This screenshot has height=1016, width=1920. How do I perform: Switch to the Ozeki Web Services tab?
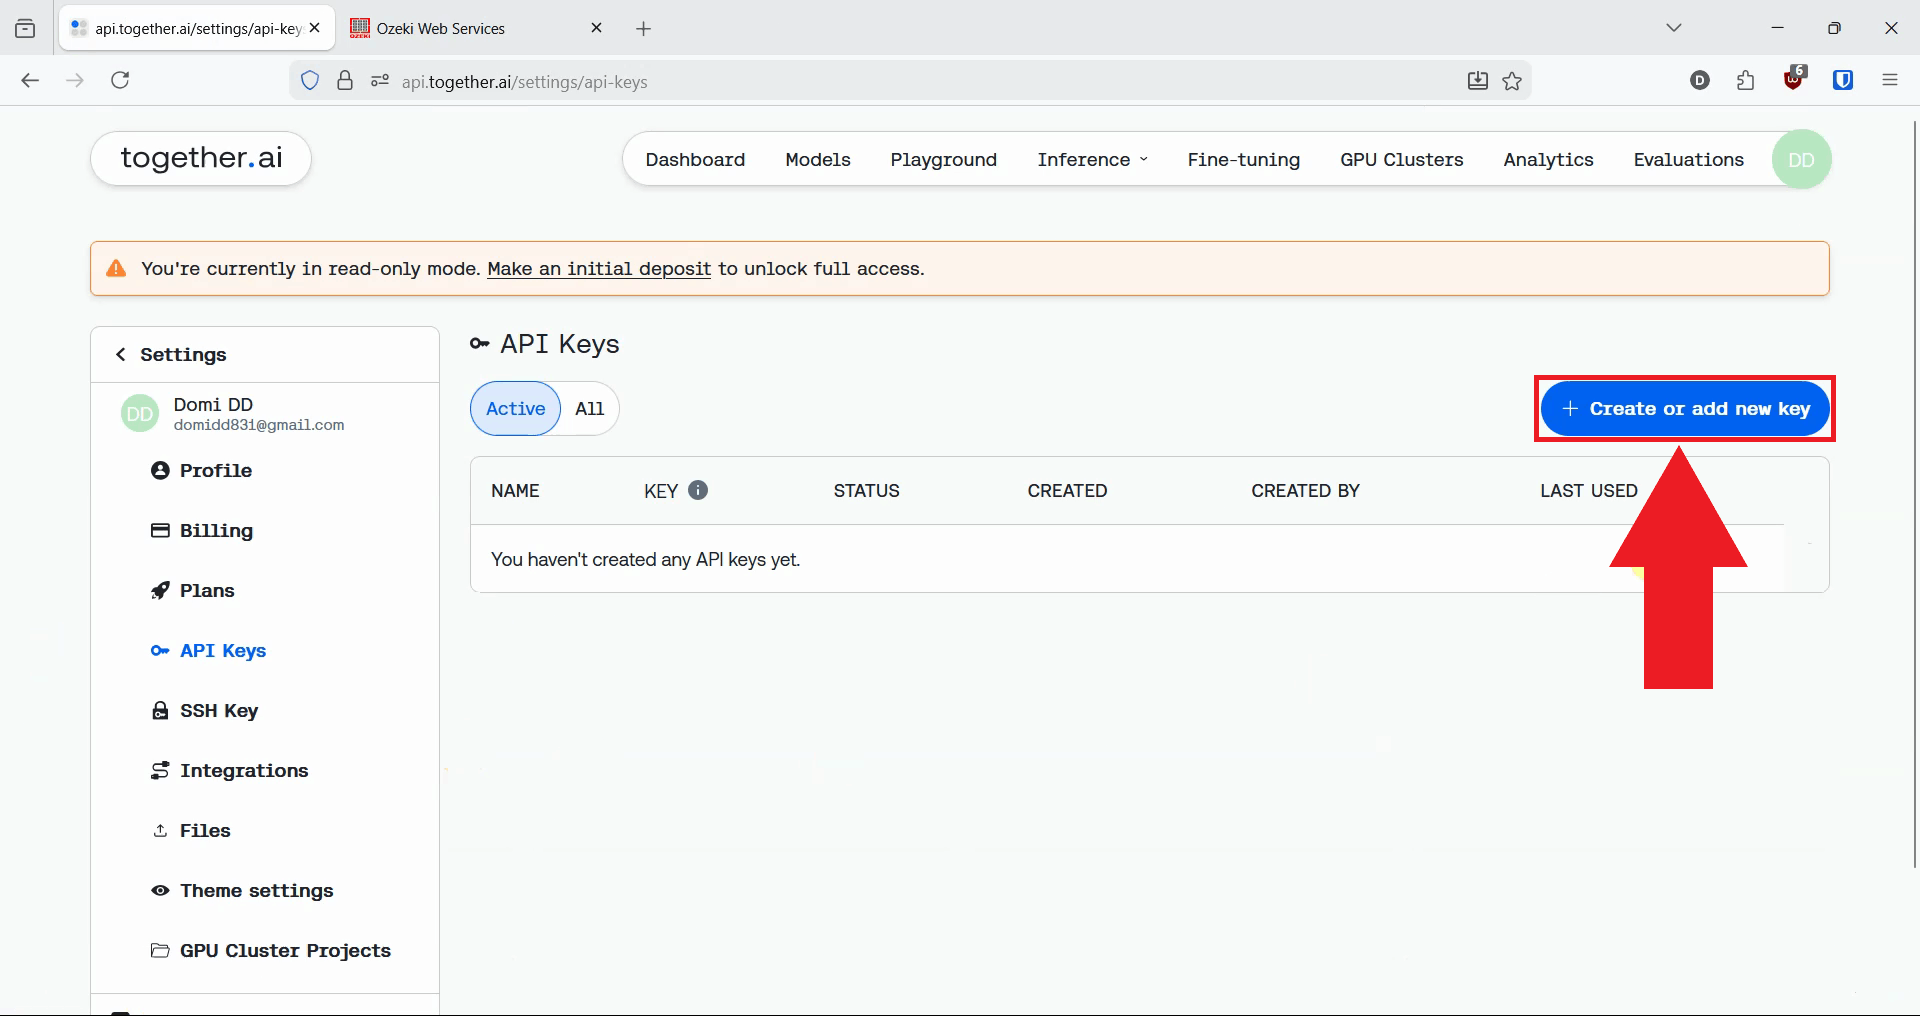(440, 28)
